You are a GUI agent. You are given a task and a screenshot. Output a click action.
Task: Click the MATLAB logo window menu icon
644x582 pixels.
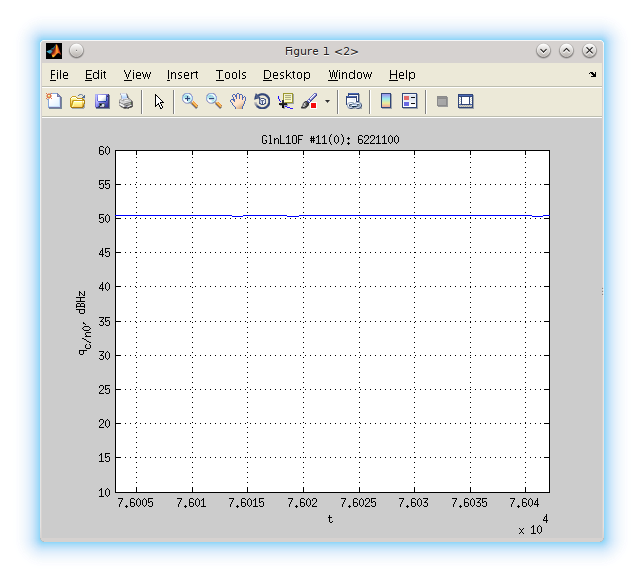[x=54, y=51]
